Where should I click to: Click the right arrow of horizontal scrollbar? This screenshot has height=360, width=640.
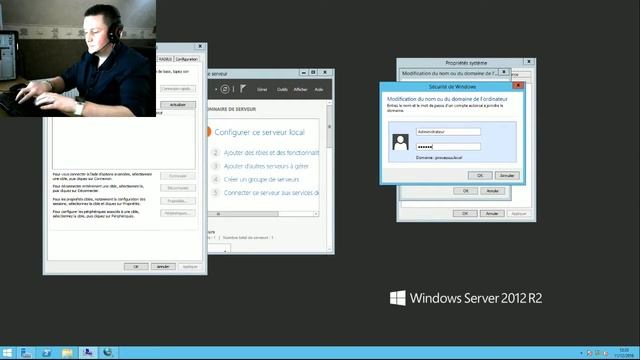(x=316, y=214)
